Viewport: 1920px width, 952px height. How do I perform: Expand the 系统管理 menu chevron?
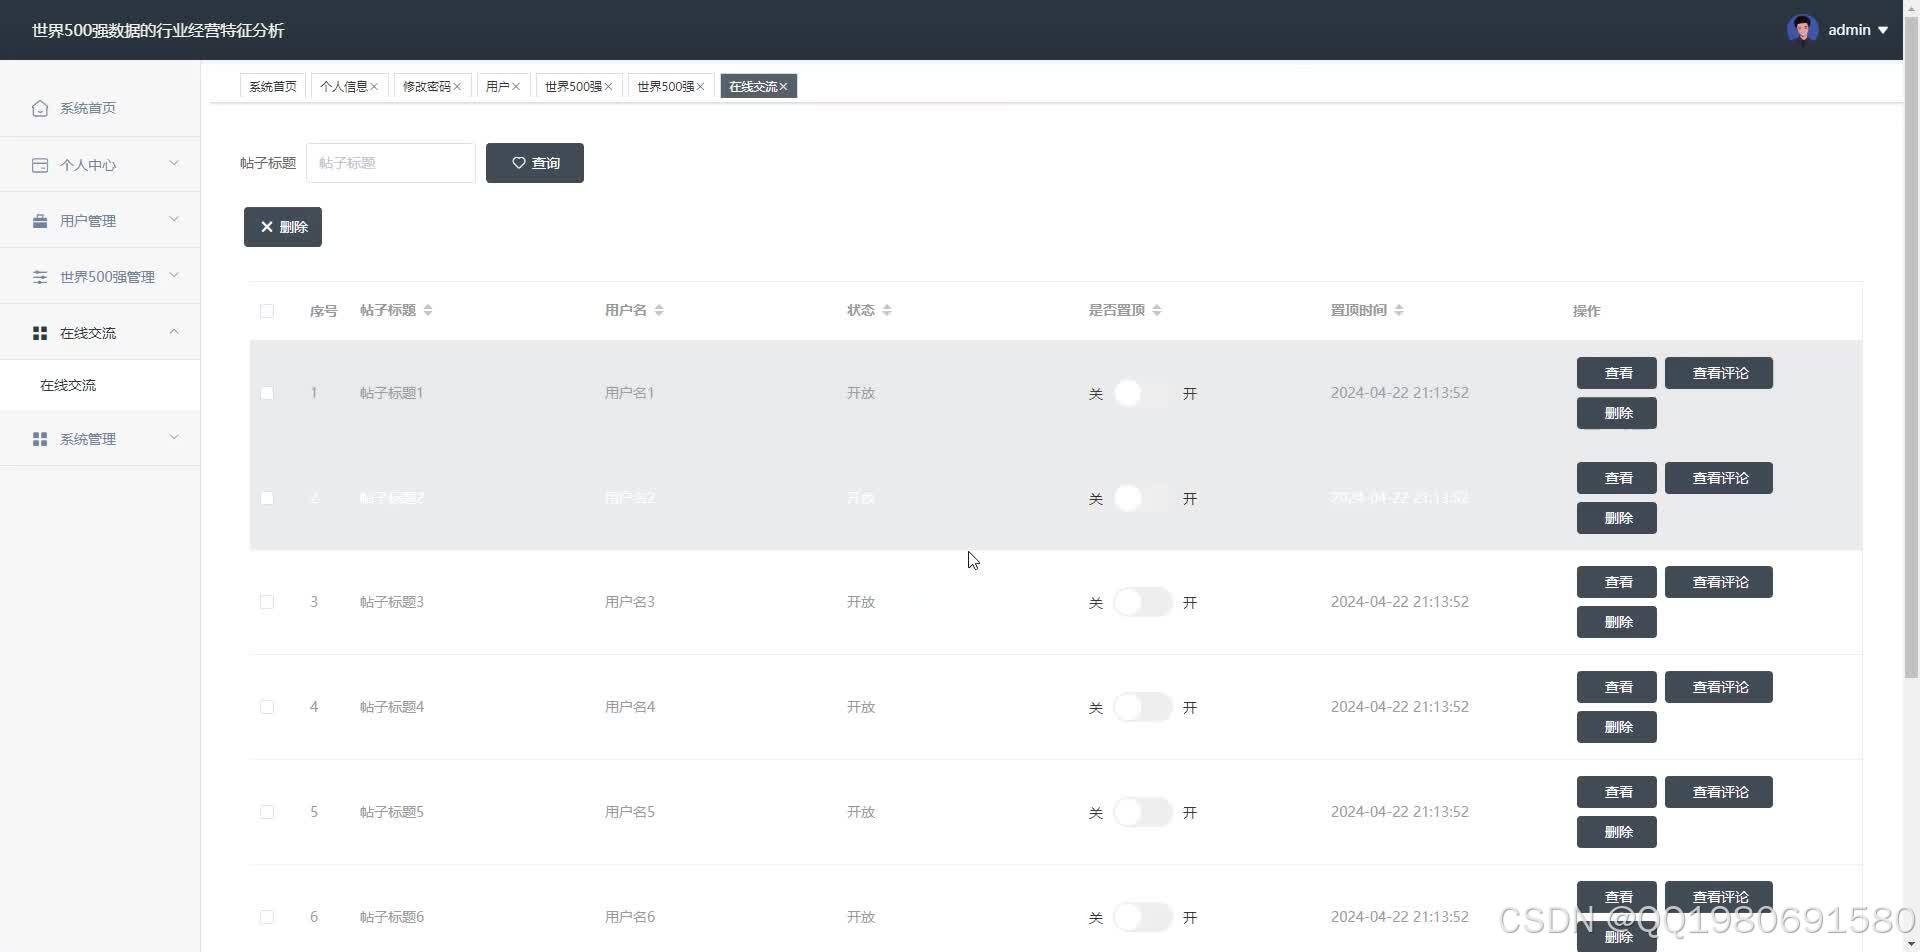tap(174, 437)
